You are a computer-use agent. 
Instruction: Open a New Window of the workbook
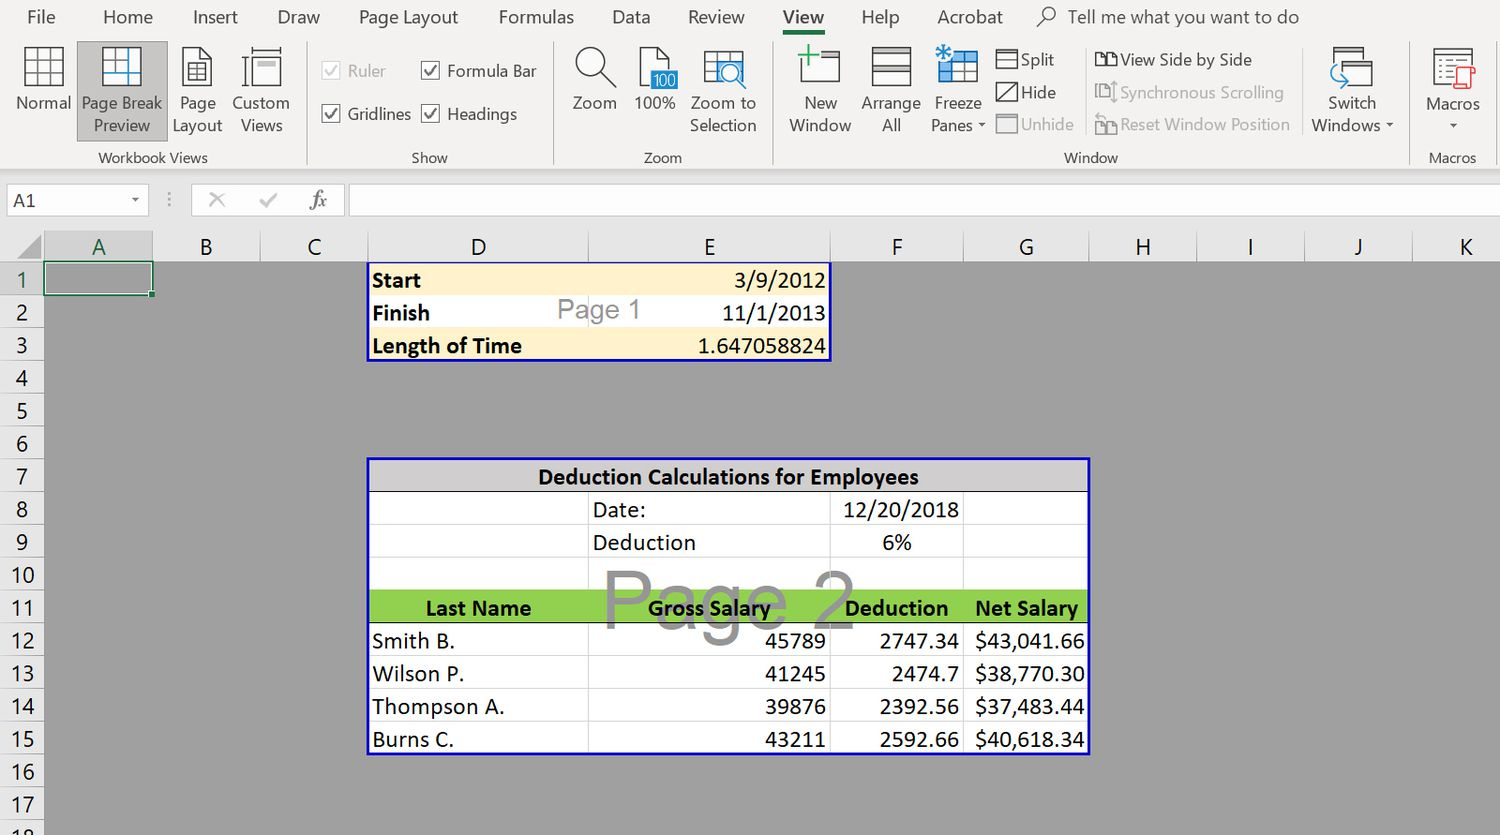pyautogui.click(x=820, y=90)
